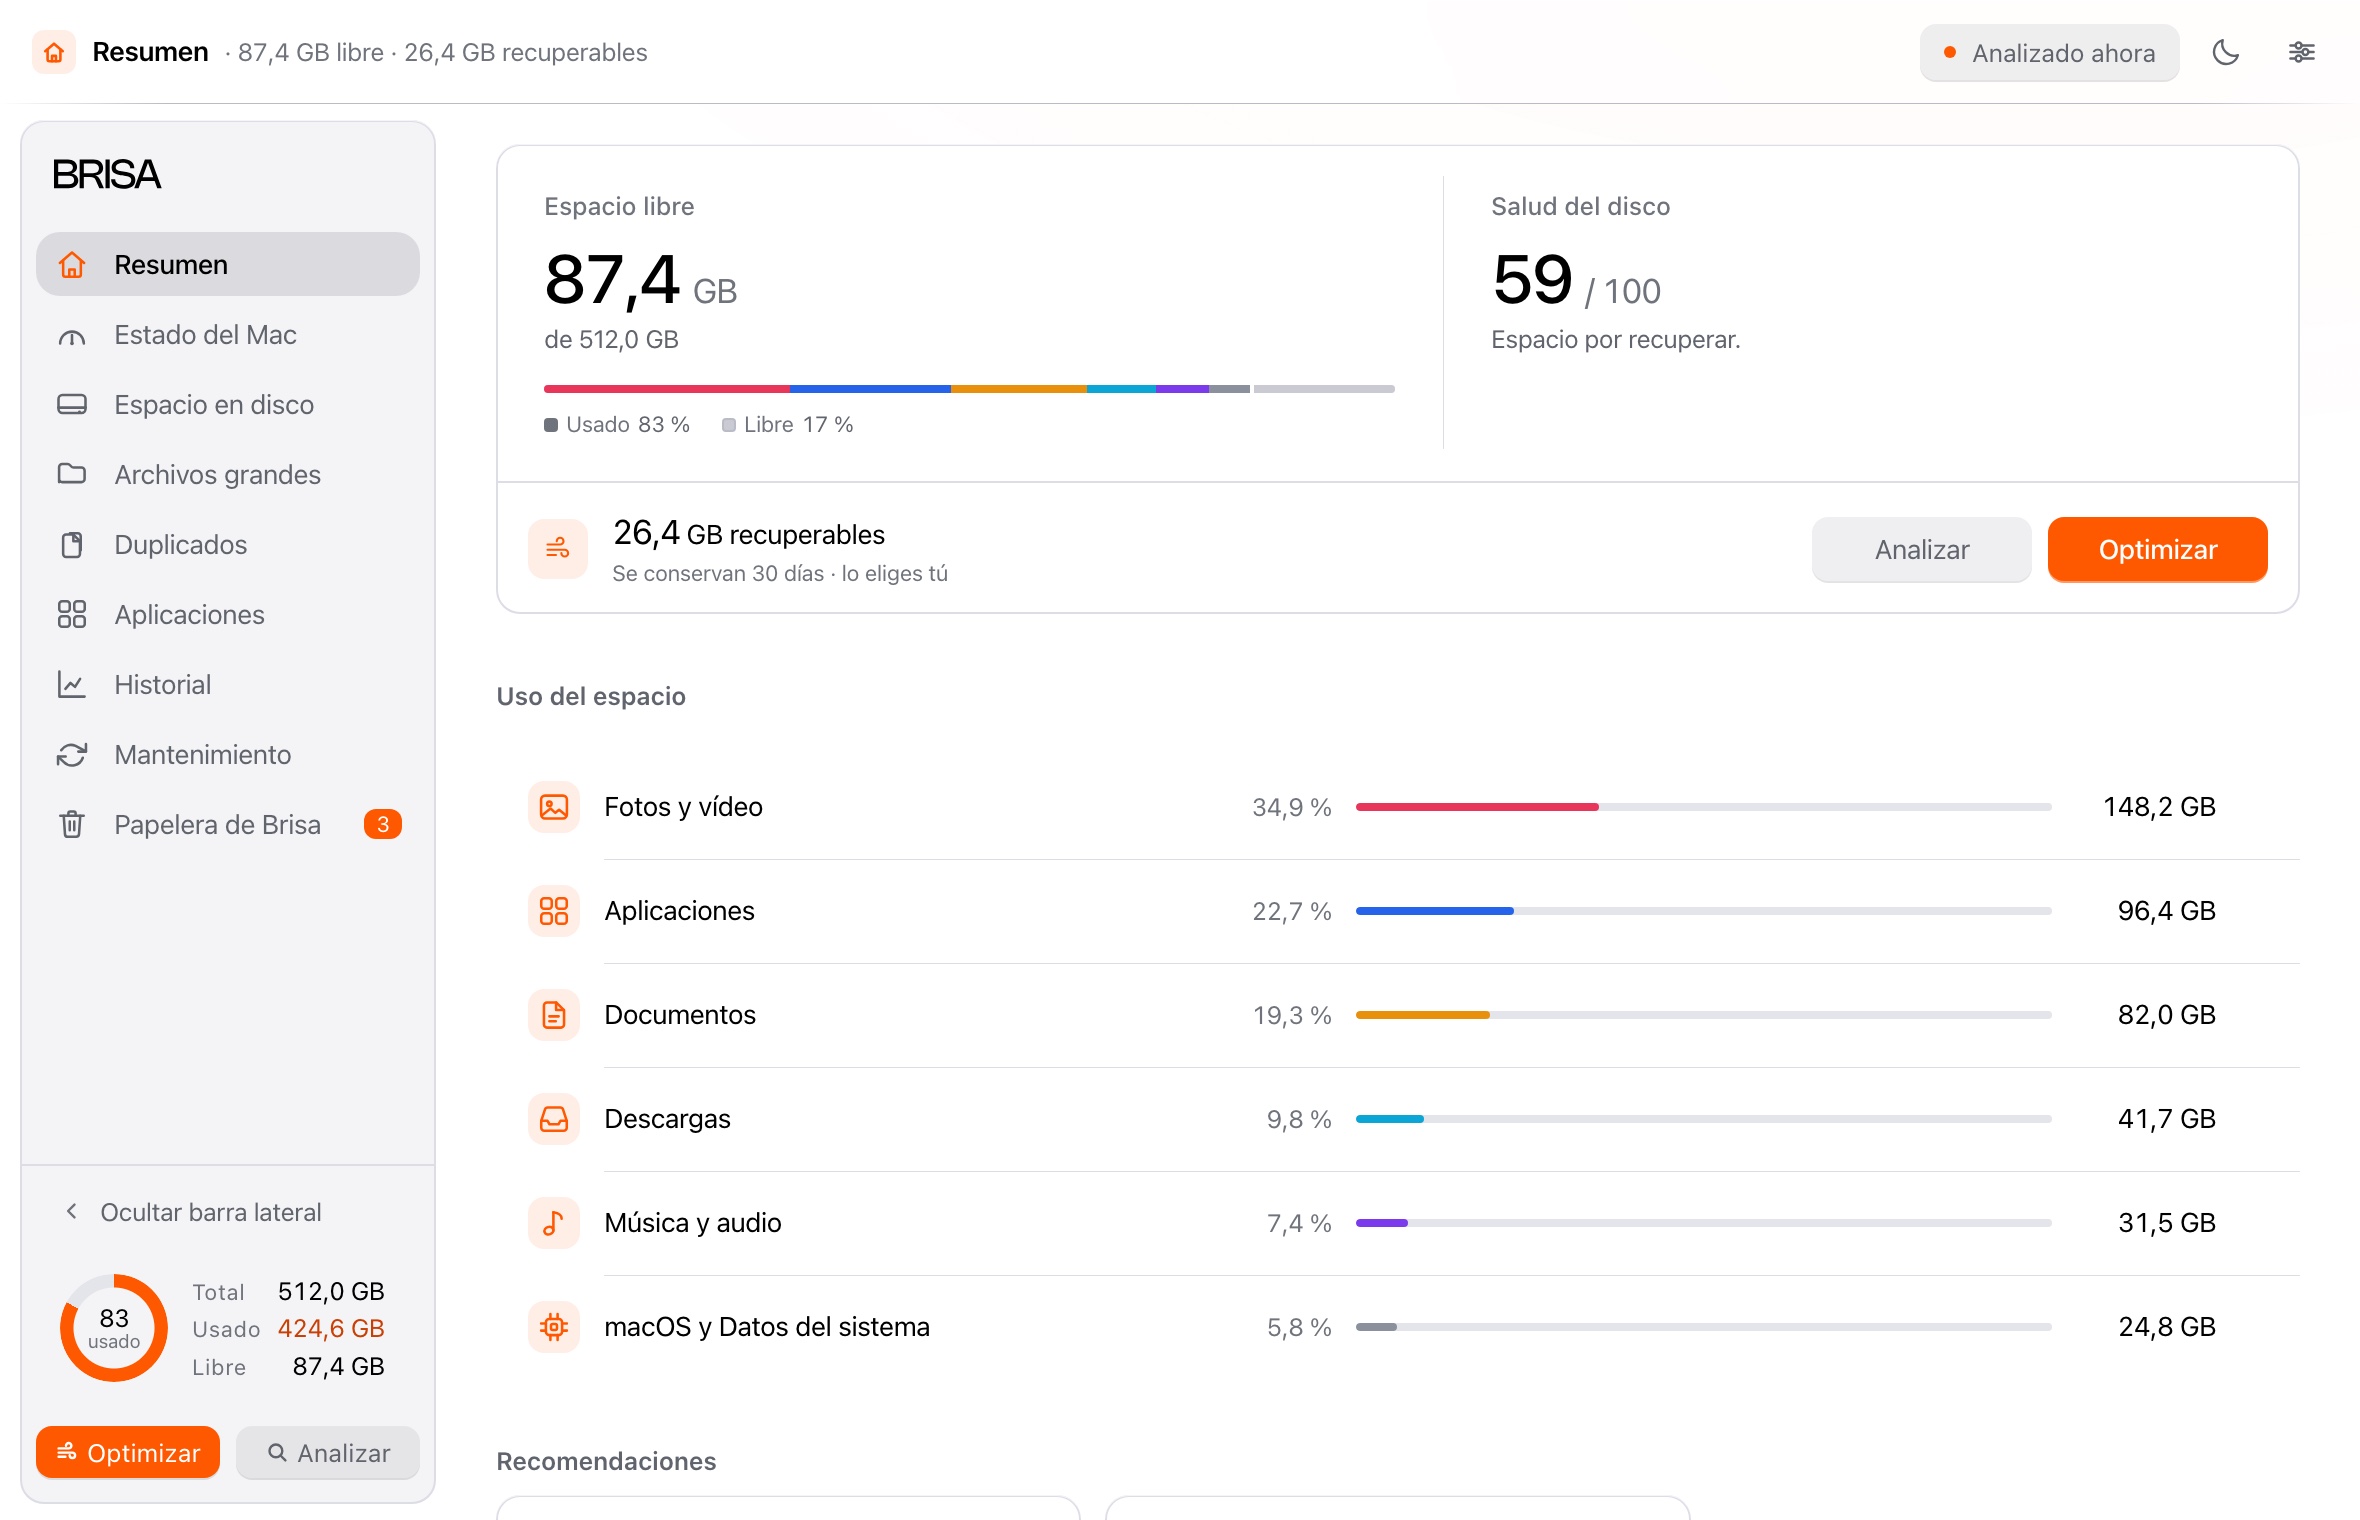Open Archivos grandes in the sidebar
This screenshot has width=2360, height=1520.
tap(228, 475)
